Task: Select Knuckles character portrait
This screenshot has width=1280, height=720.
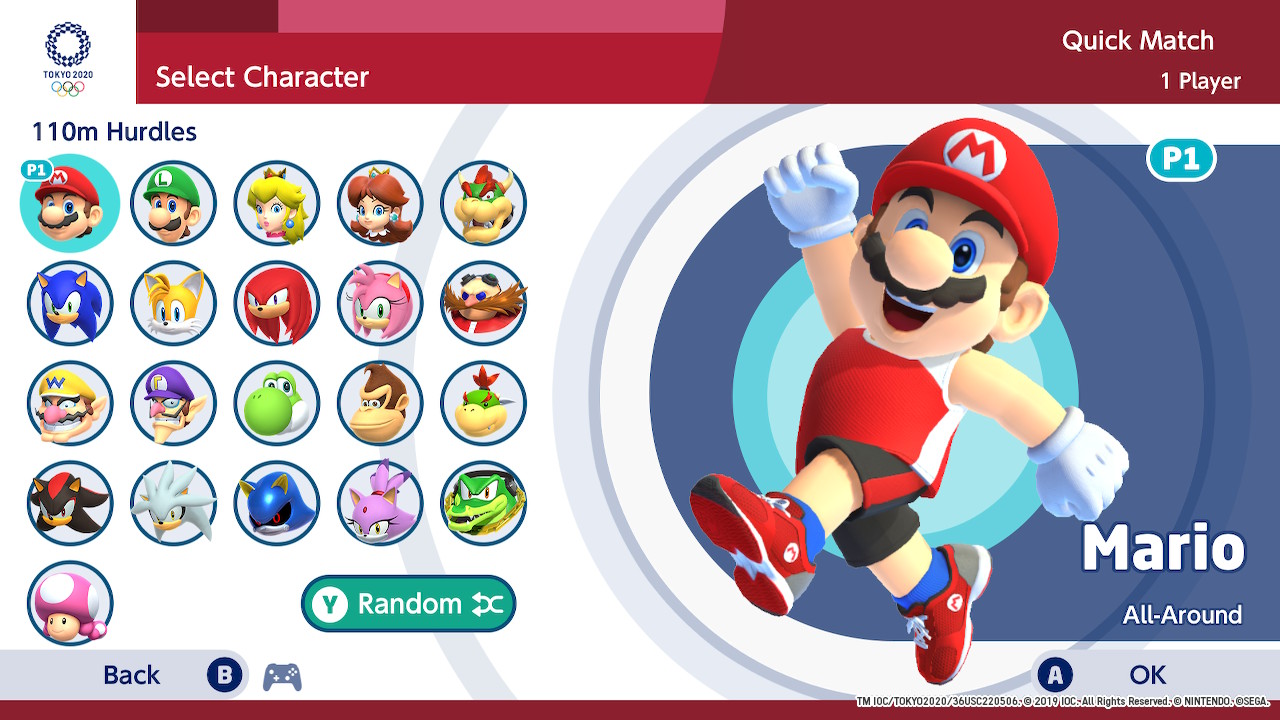Action: coord(277,303)
